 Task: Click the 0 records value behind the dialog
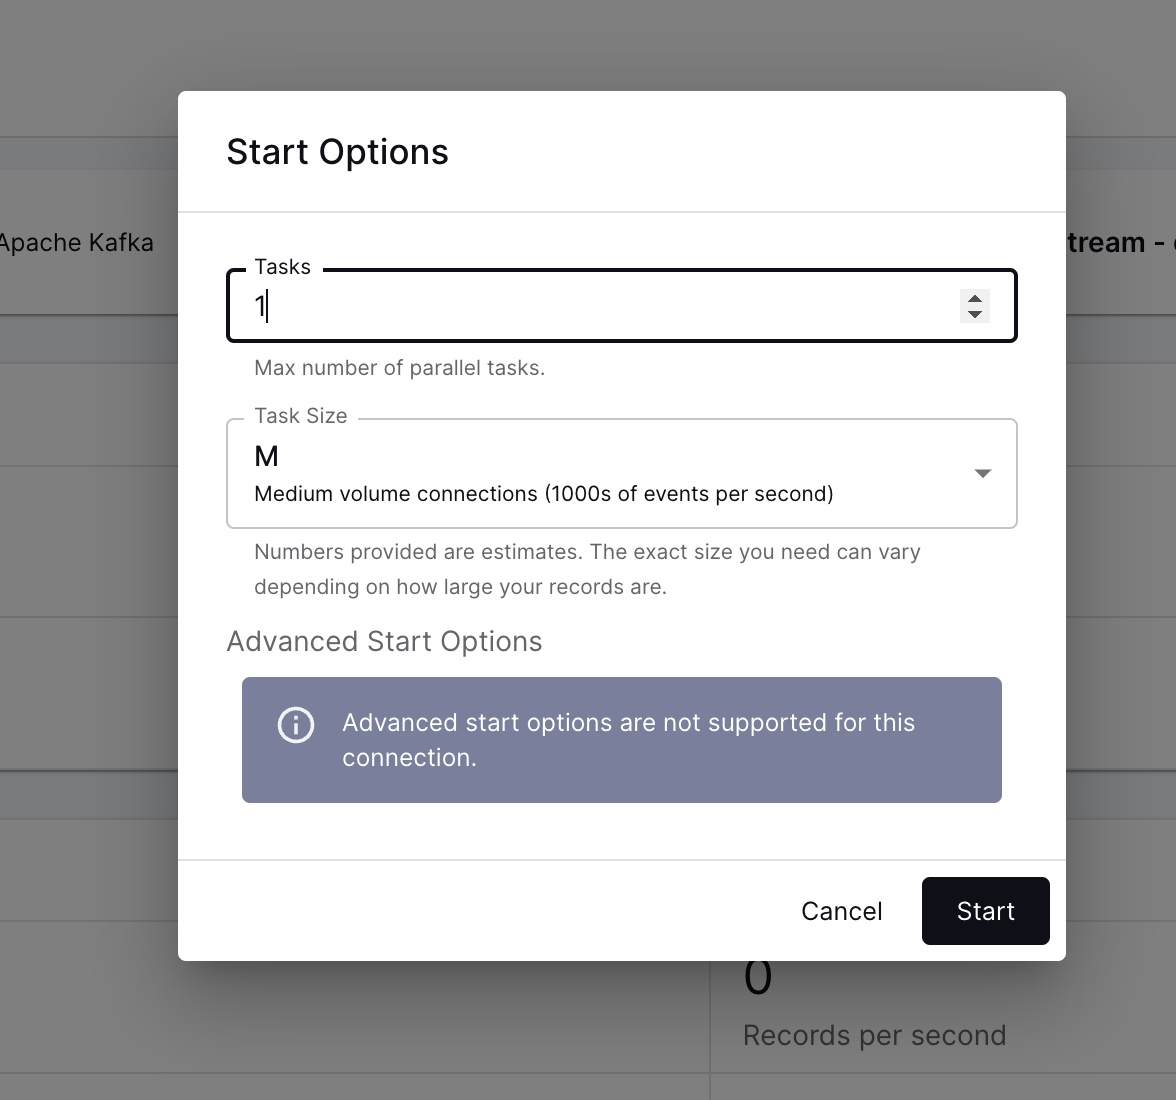coord(758,982)
